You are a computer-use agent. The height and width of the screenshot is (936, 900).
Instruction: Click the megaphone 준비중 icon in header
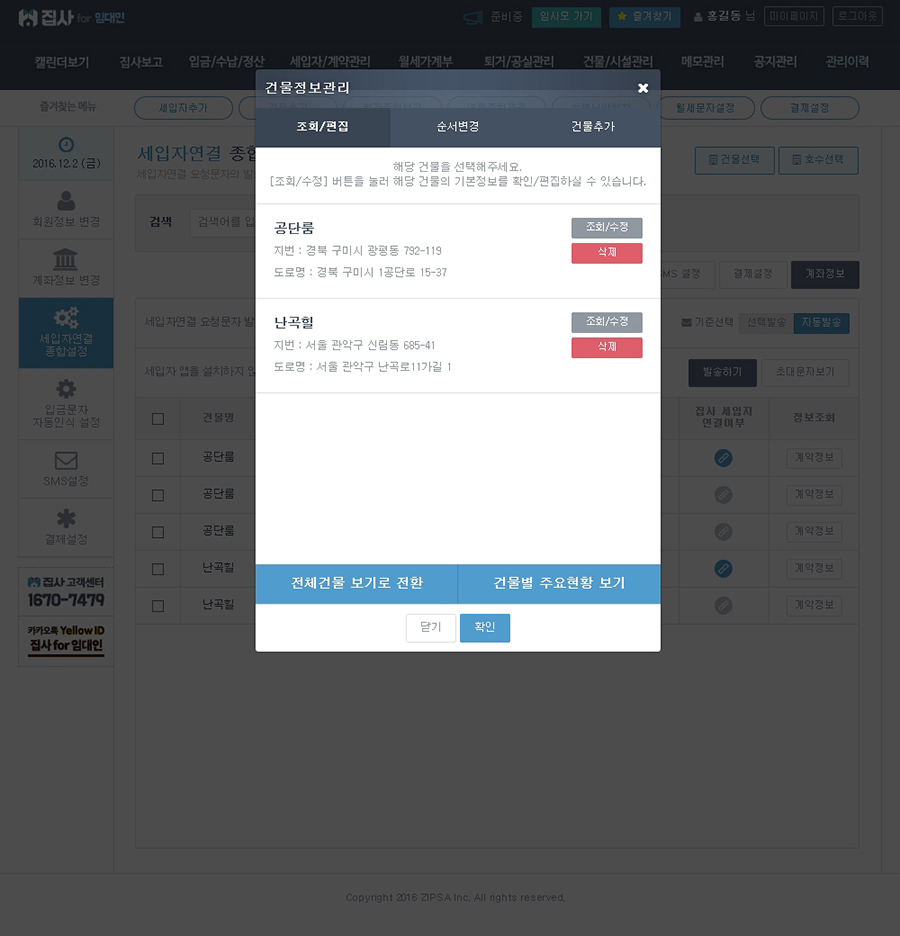473,17
